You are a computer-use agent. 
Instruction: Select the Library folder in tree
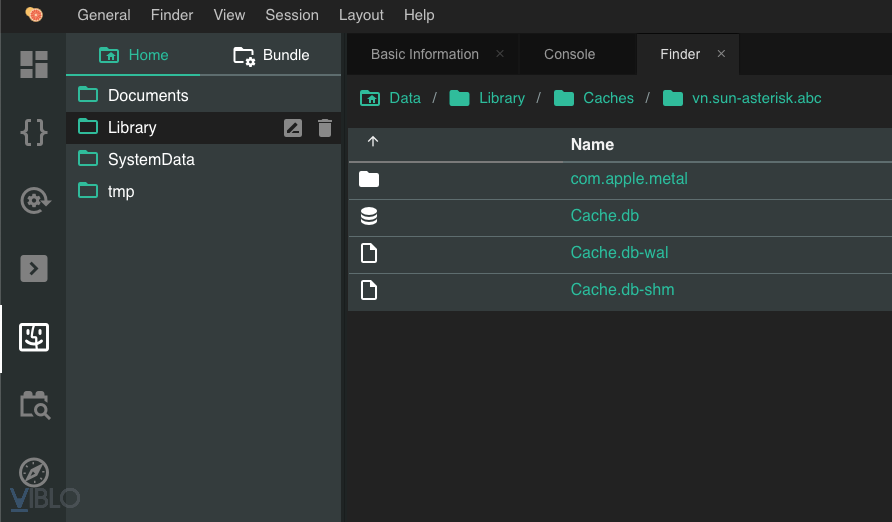pyautogui.click(x=204, y=127)
